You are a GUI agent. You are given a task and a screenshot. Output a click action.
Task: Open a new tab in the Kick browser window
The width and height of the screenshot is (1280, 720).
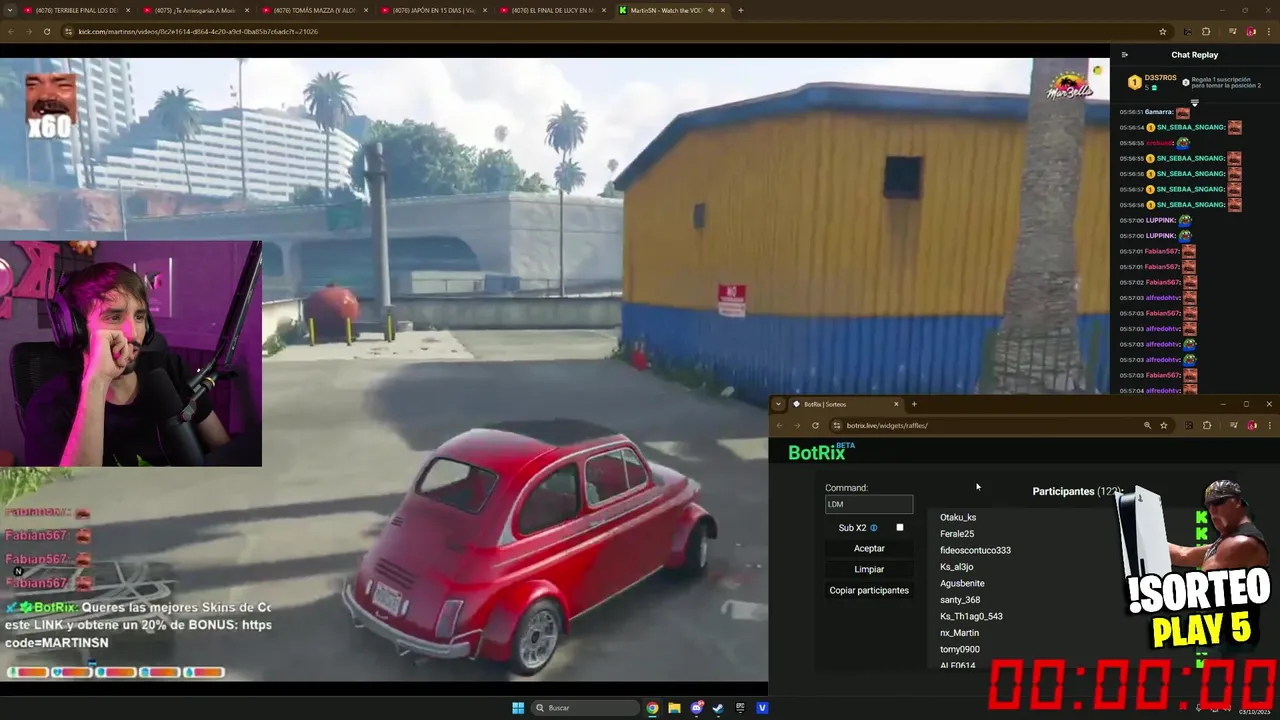740,10
